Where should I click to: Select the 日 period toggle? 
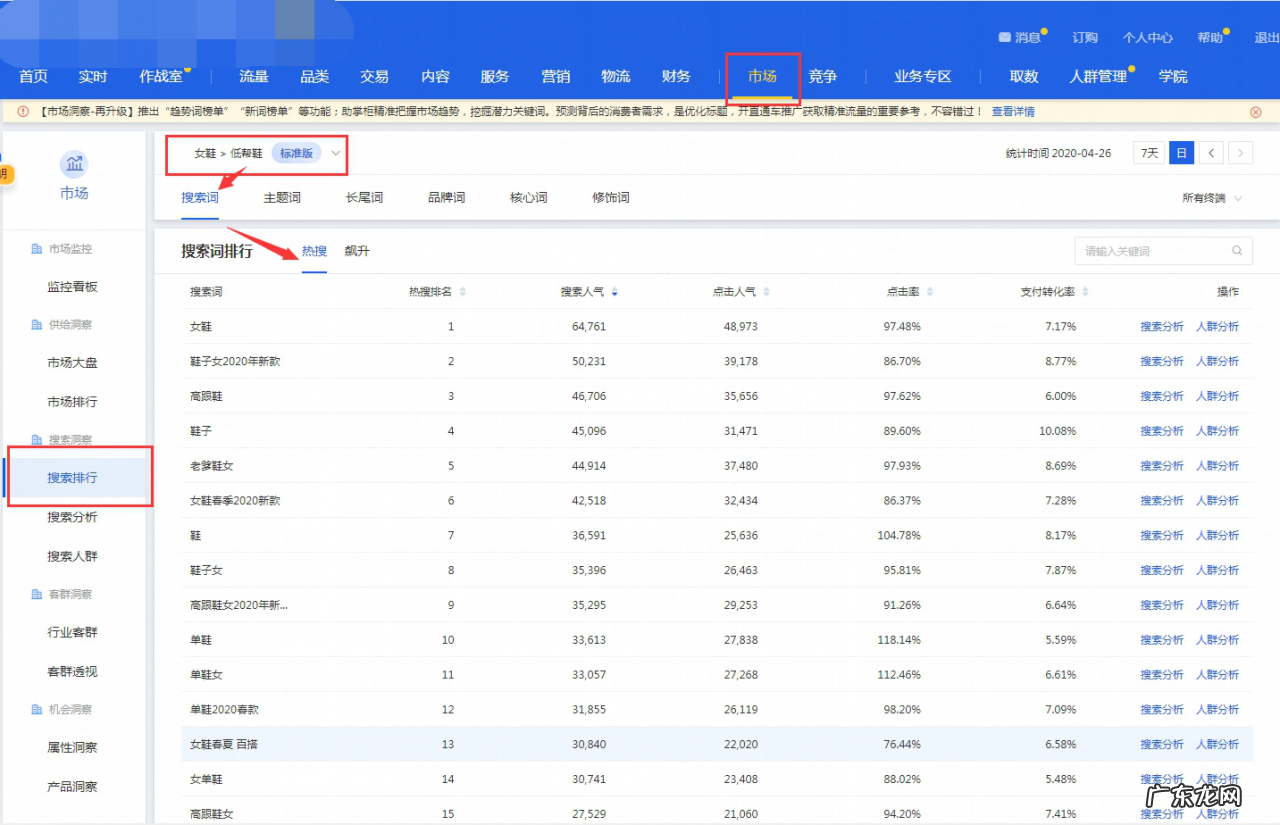1181,153
